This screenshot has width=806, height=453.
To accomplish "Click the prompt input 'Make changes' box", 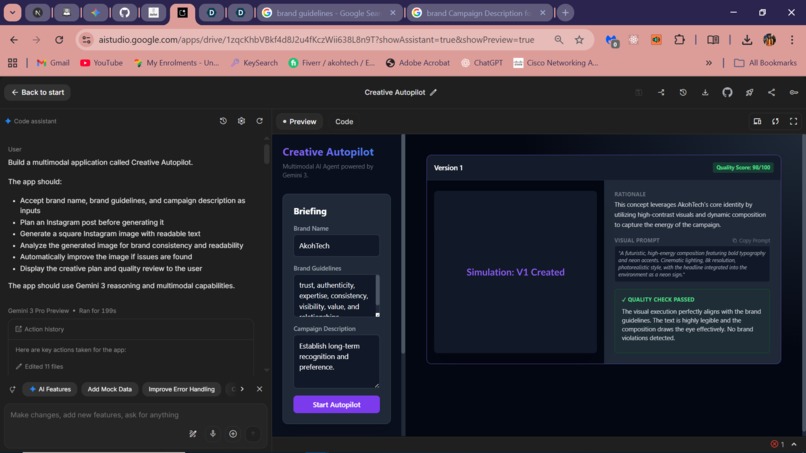I will [x=135, y=415].
